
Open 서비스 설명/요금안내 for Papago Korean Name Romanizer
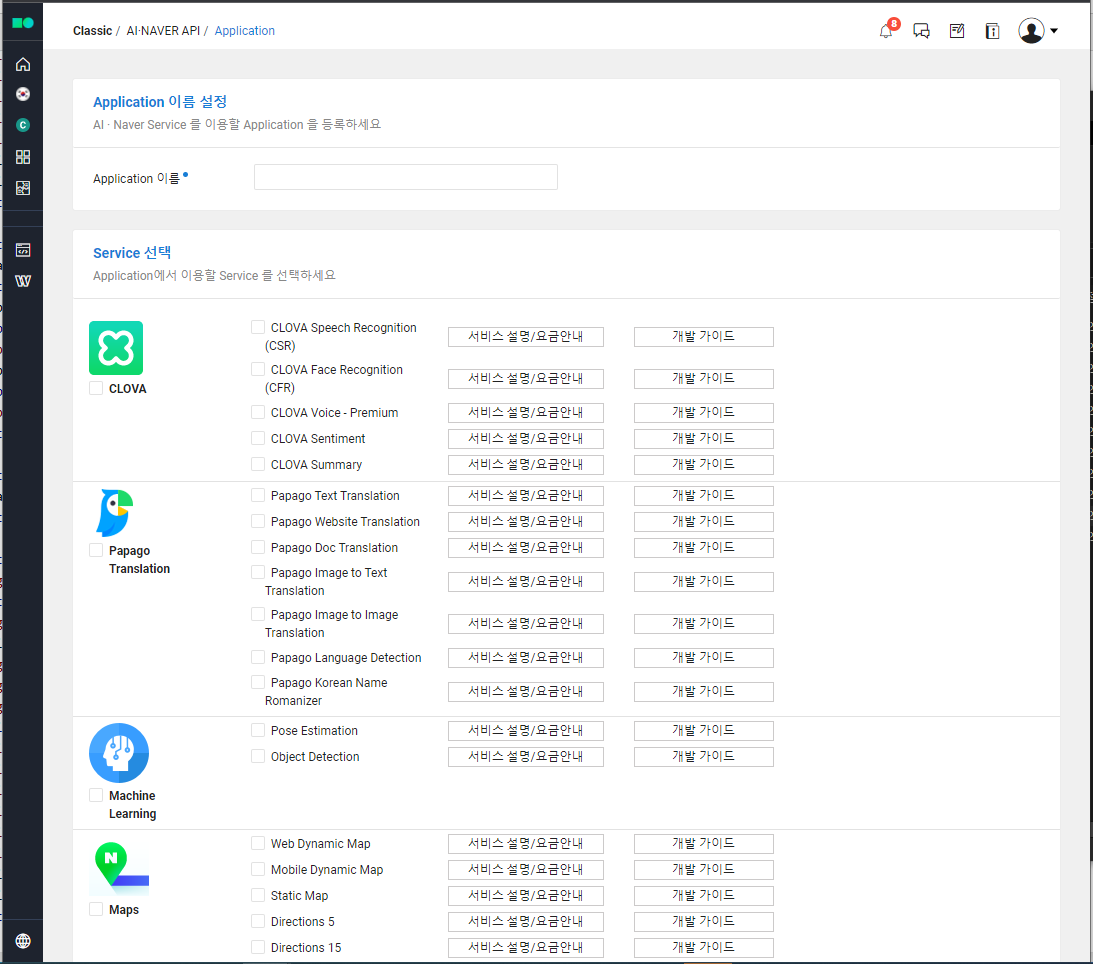tap(526, 691)
